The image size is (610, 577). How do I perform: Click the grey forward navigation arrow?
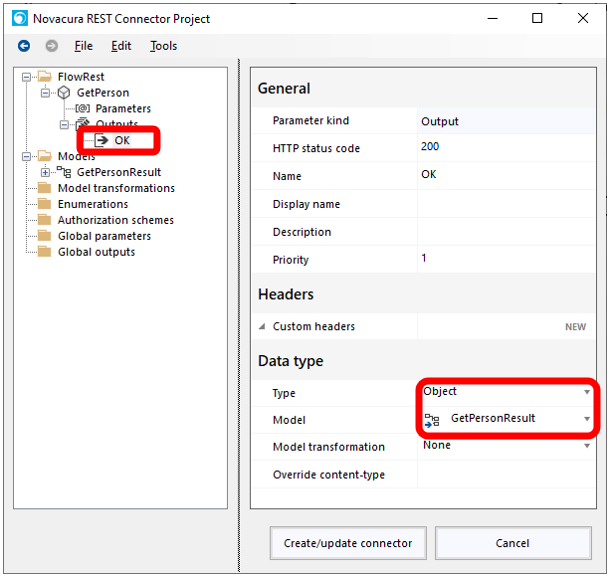click(x=51, y=46)
